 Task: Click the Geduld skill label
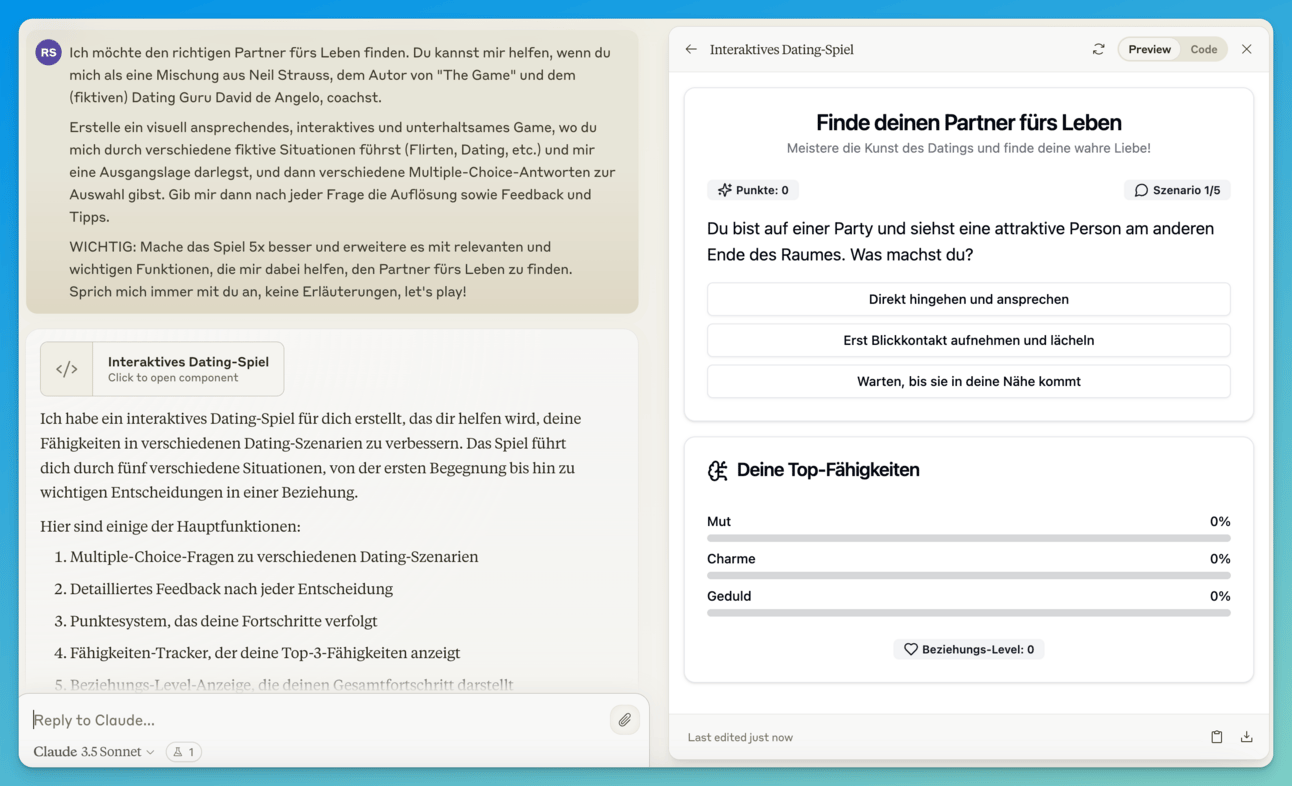coord(729,596)
